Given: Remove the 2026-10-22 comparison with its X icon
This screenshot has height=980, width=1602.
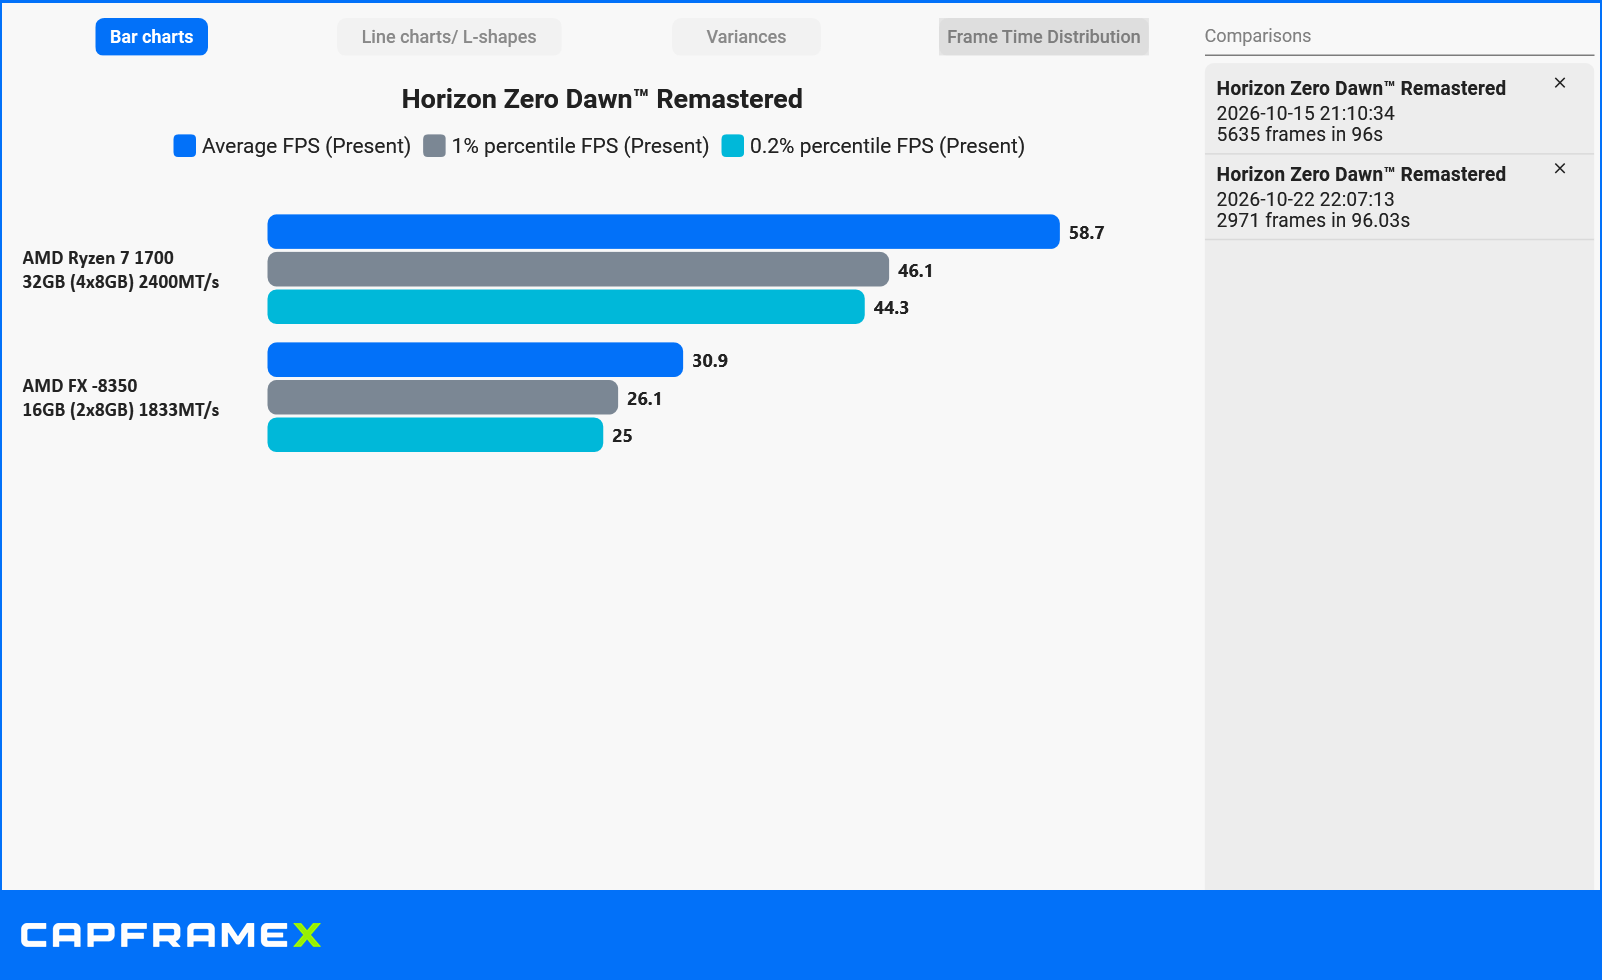Looking at the screenshot, I should [x=1560, y=169].
